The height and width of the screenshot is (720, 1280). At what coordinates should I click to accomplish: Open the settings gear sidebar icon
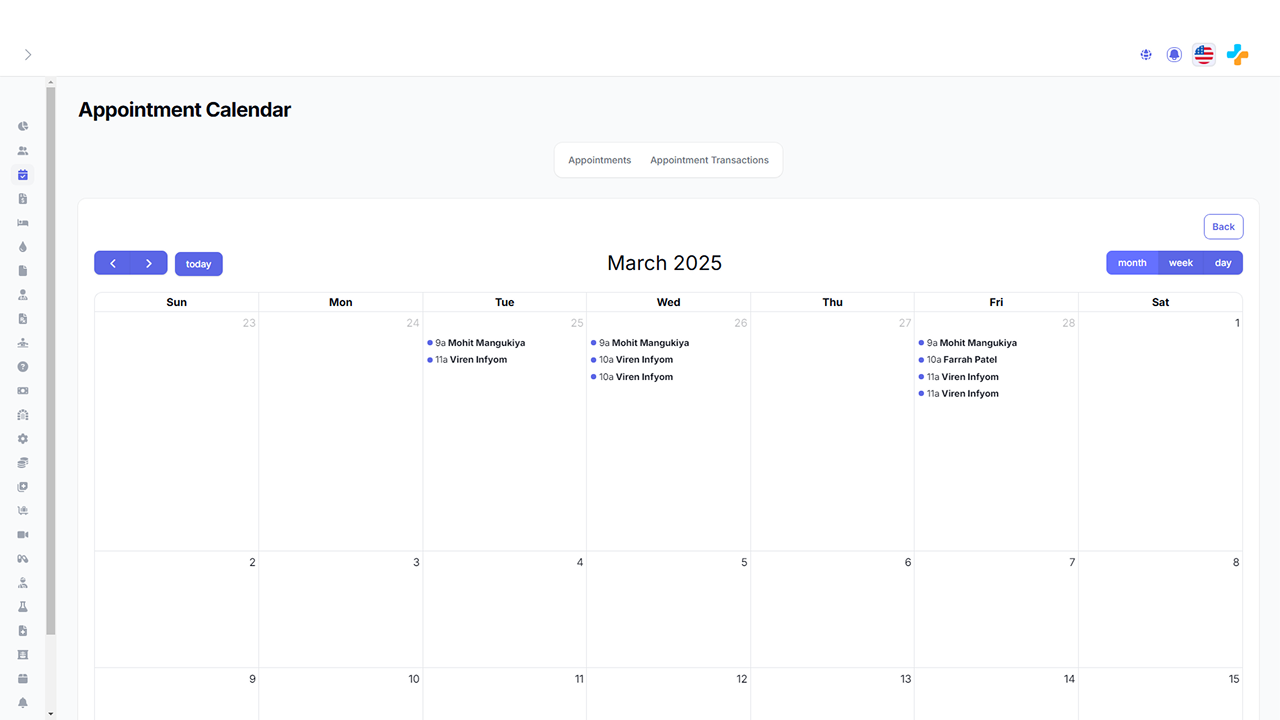[23, 439]
